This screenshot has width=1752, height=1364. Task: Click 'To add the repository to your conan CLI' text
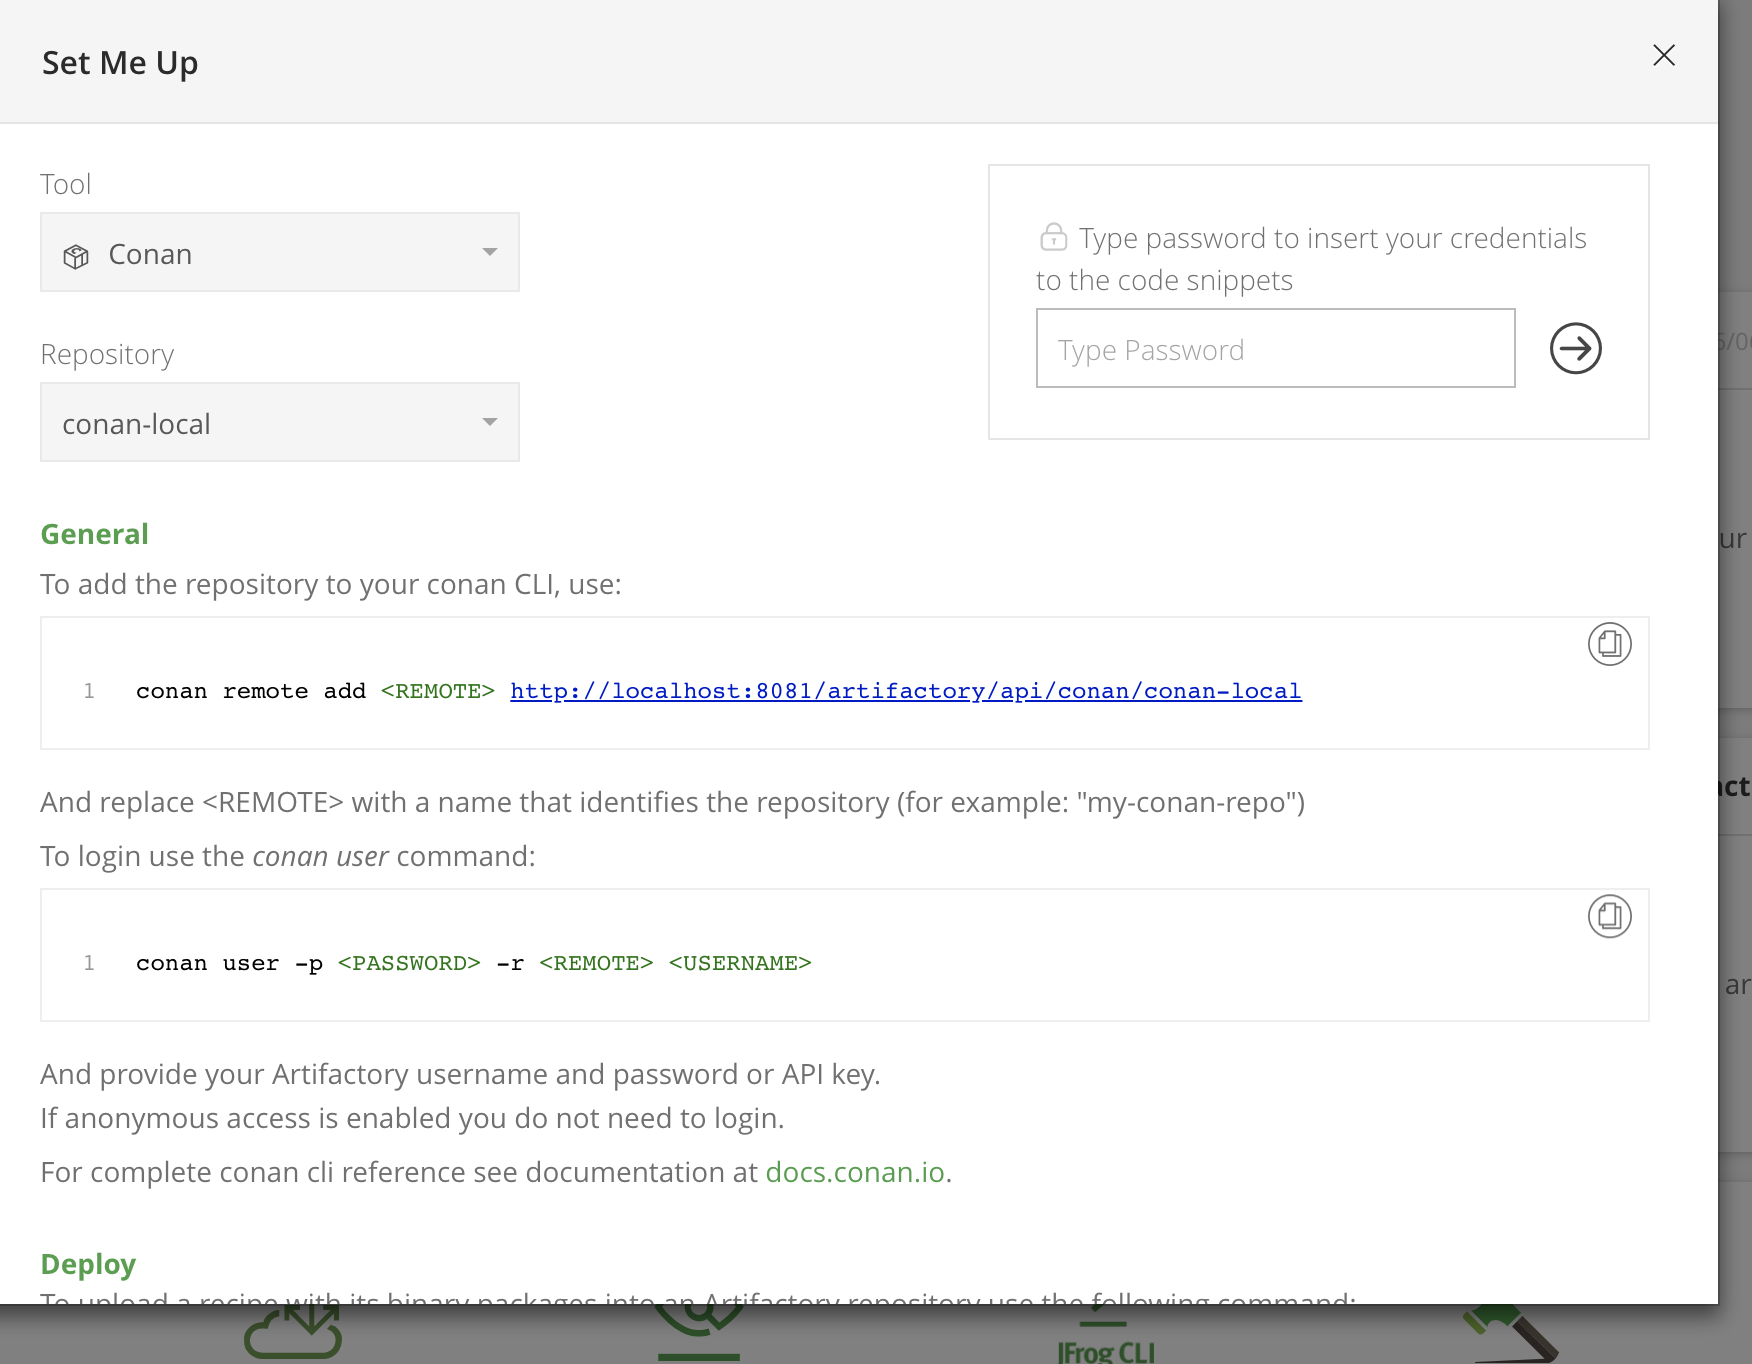(331, 584)
